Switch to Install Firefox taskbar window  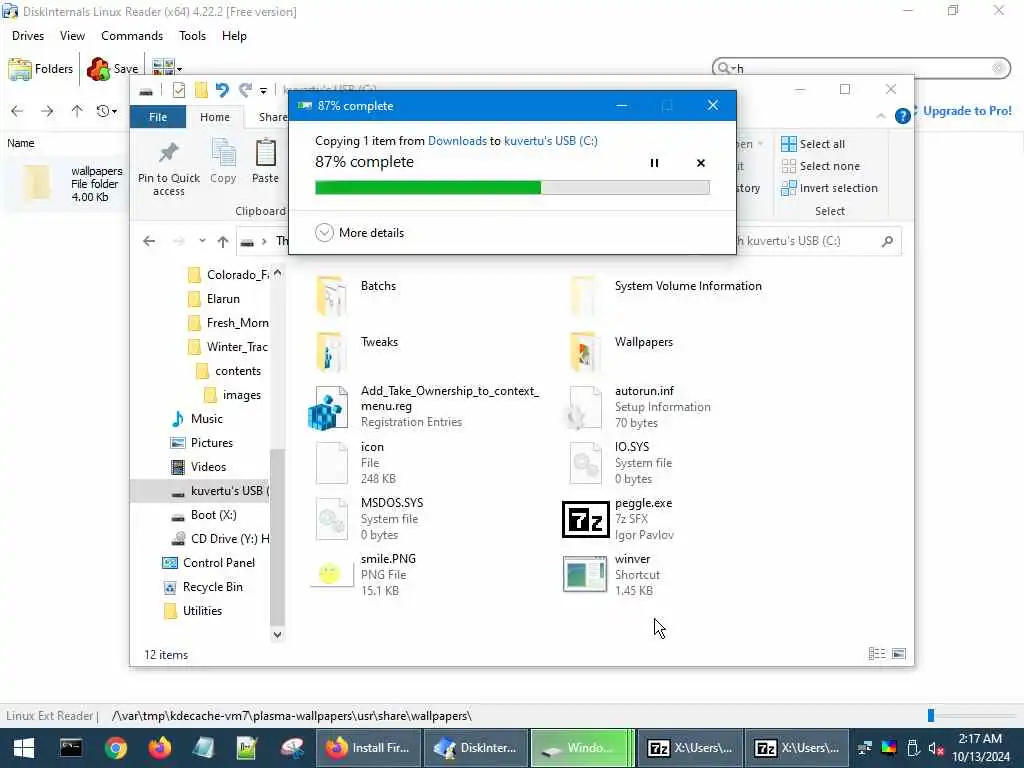click(x=368, y=748)
